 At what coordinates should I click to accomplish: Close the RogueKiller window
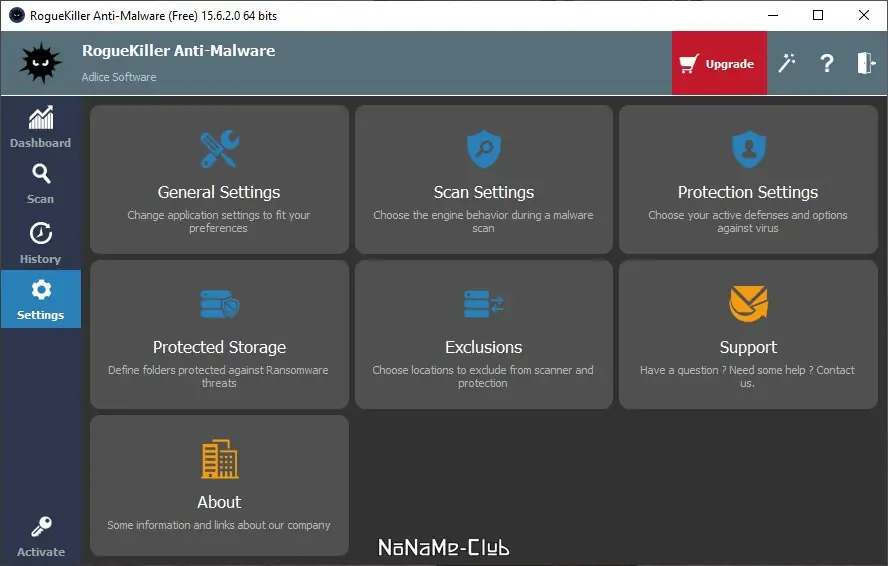[x=864, y=15]
